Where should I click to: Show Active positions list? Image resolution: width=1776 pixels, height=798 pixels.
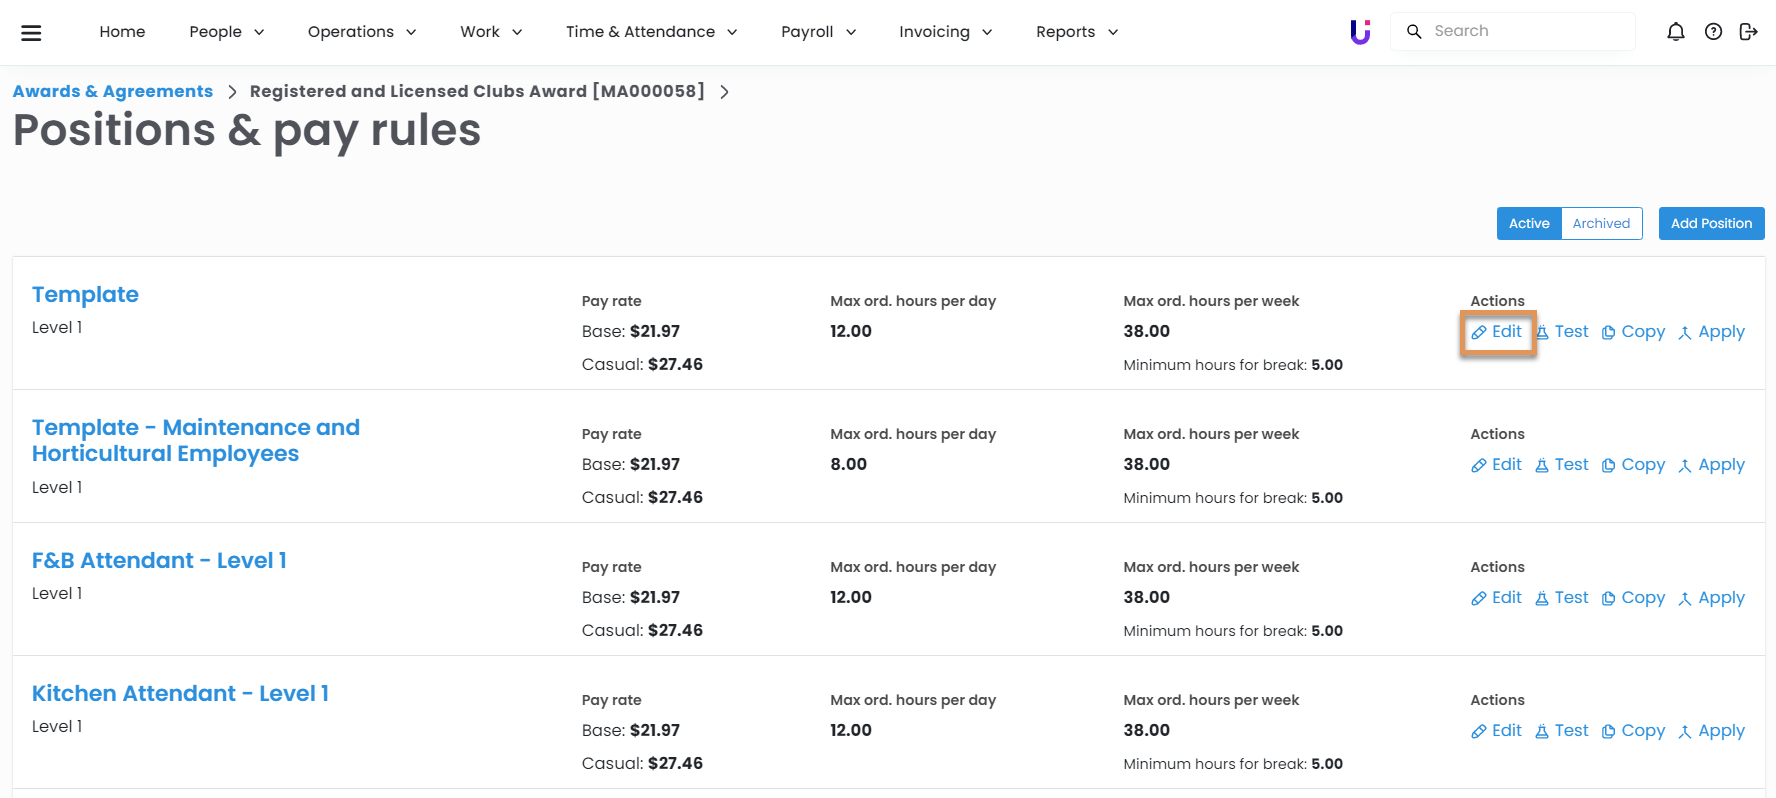1529,224
